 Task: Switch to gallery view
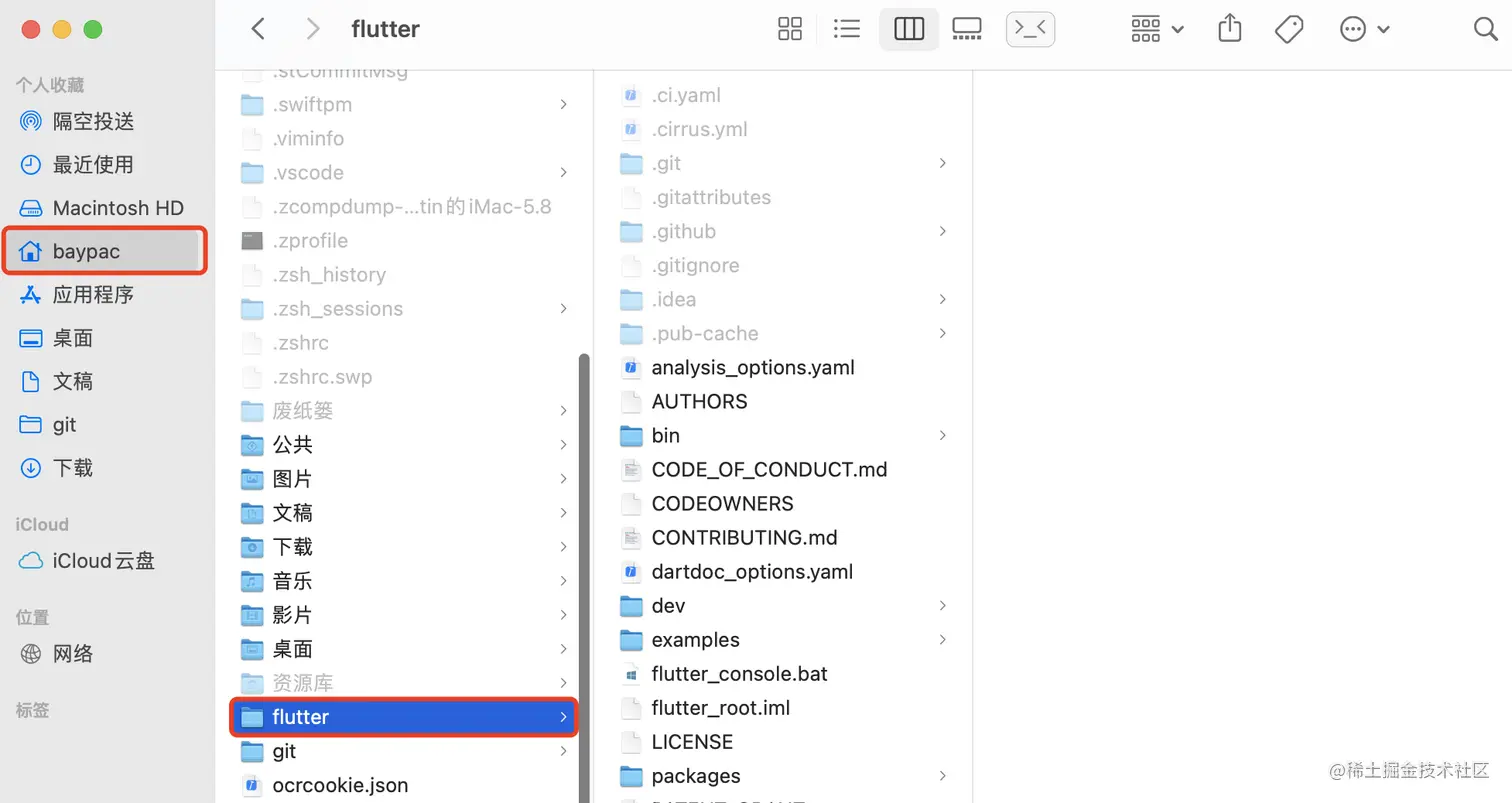click(967, 29)
